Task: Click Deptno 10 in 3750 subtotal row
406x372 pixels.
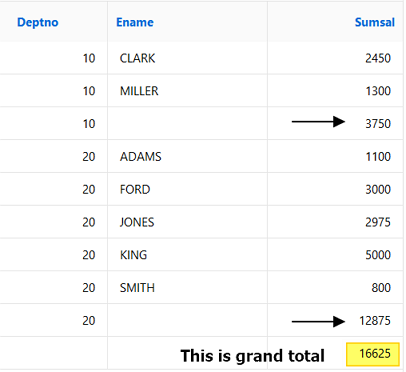Action: [89, 124]
